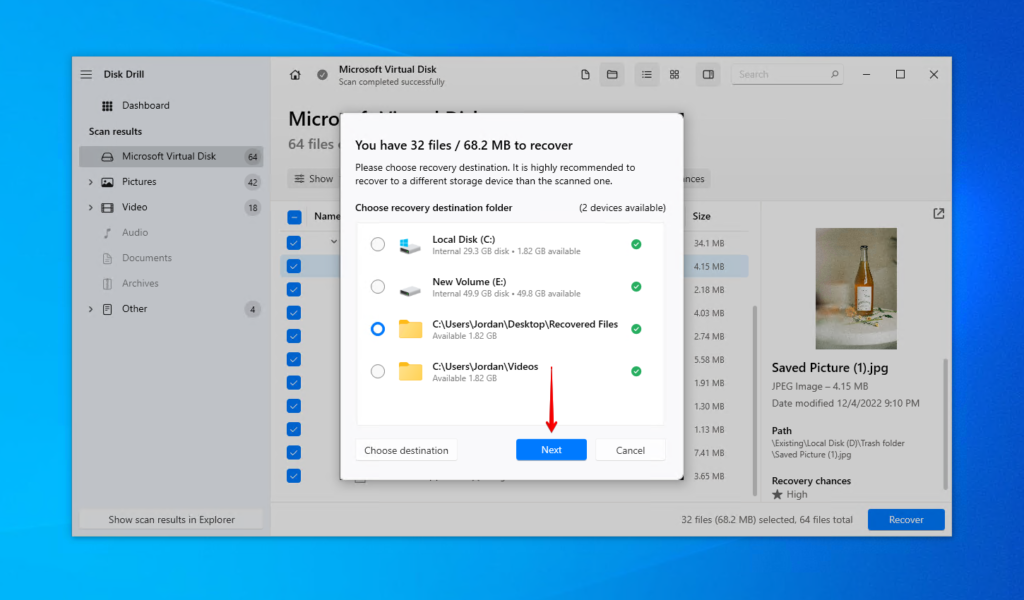Switch to grid view in the toolbar
Screen dimensions: 1024x600
[x=675, y=74]
